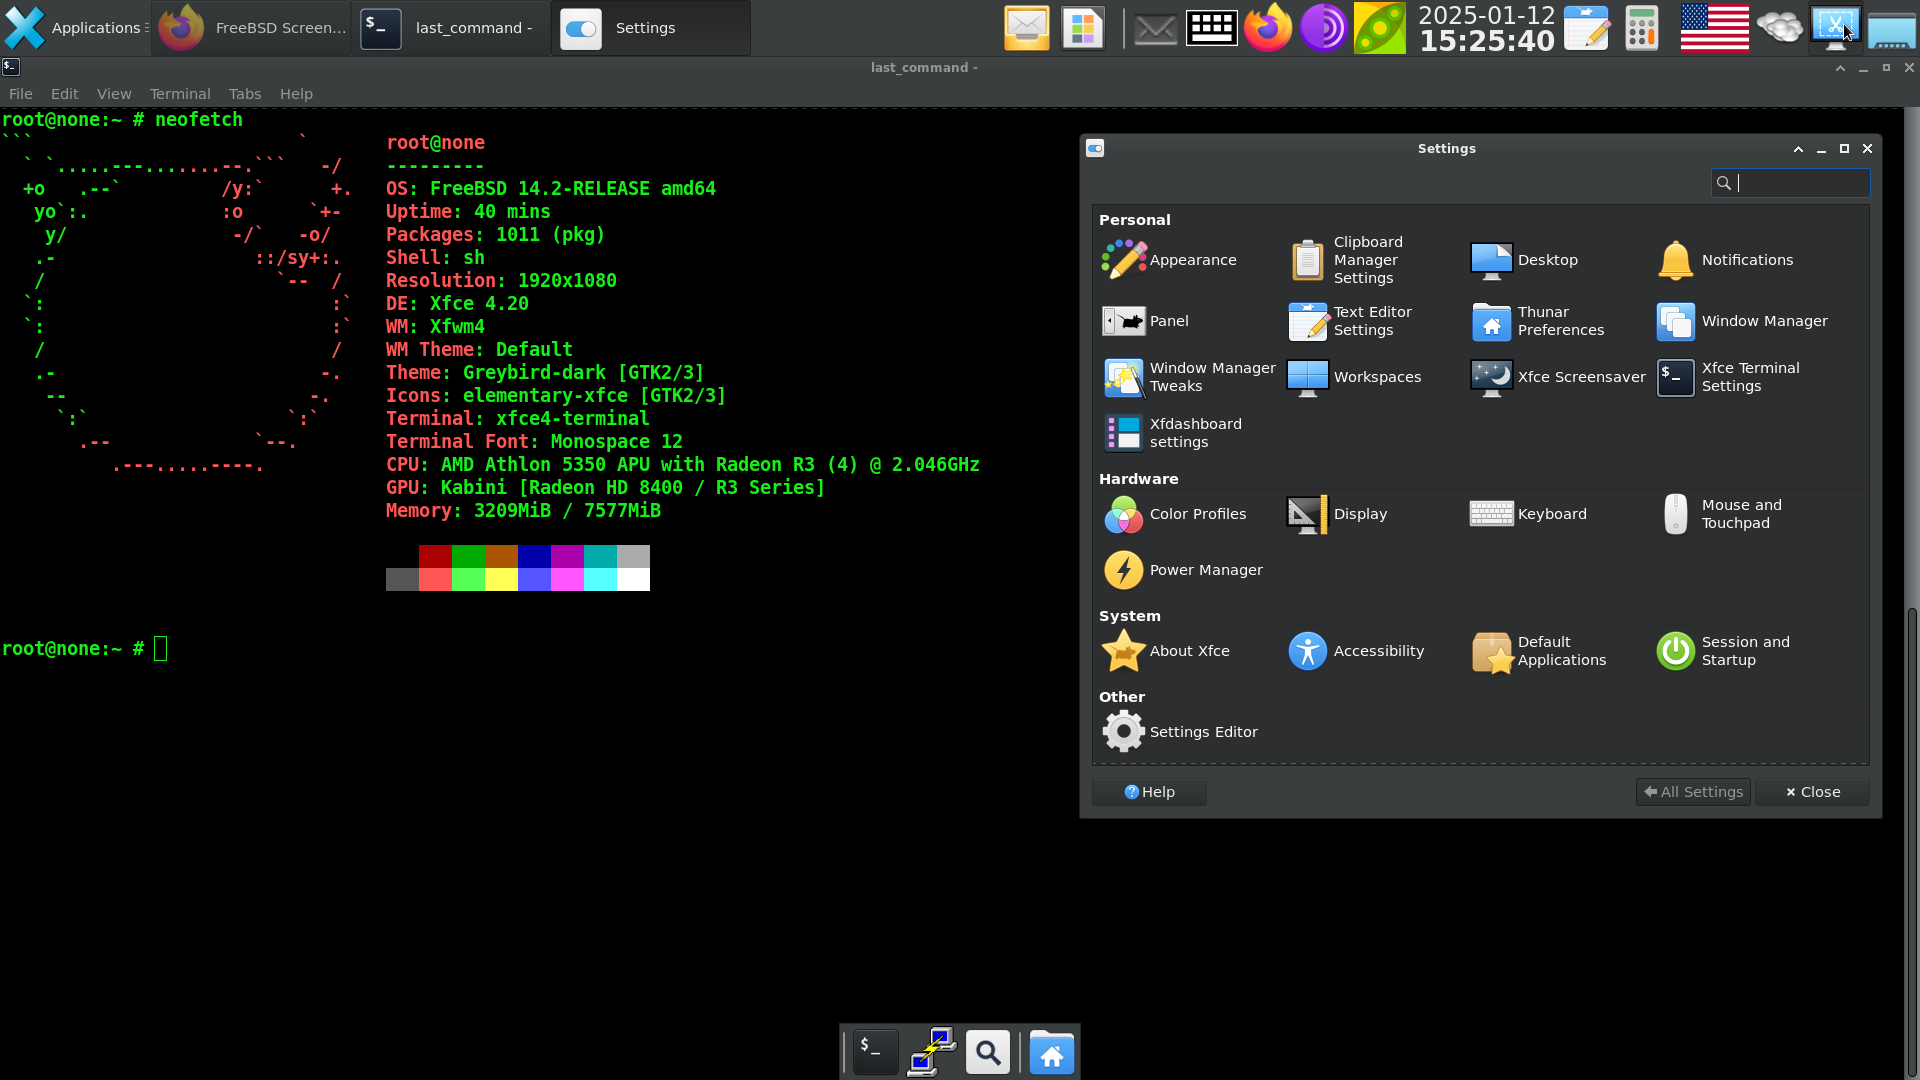Open Default Applications settings
The height and width of the screenshot is (1080, 1920).
click(x=1539, y=651)
